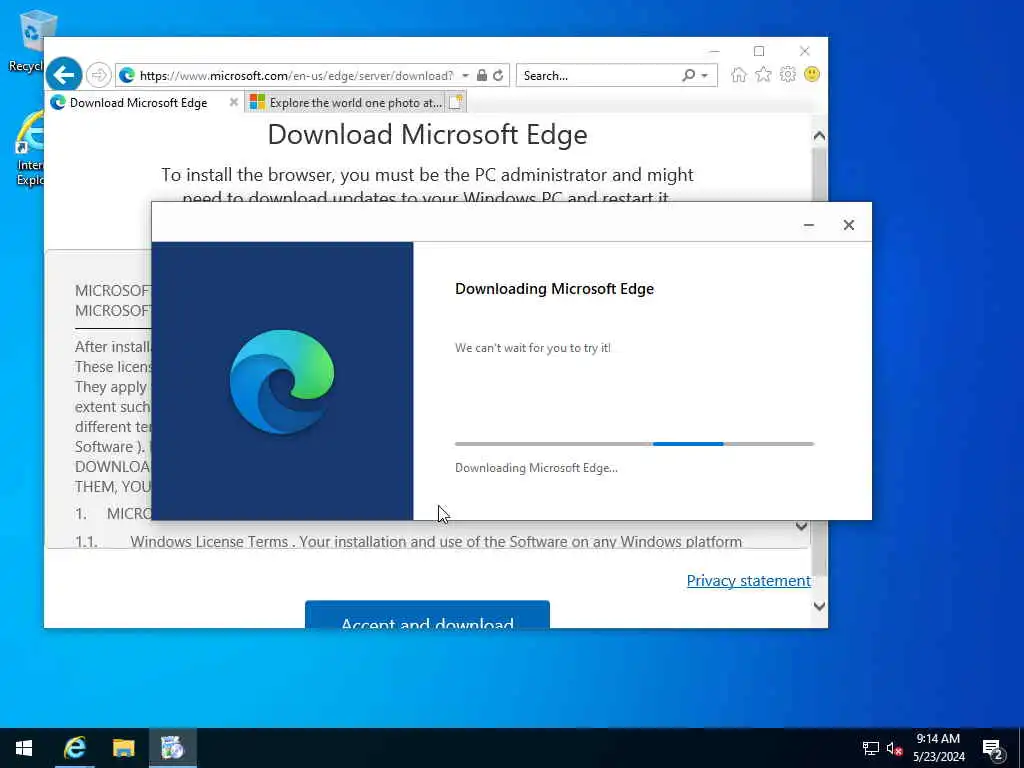Refresh the page with the reload icon

point(498,75)
